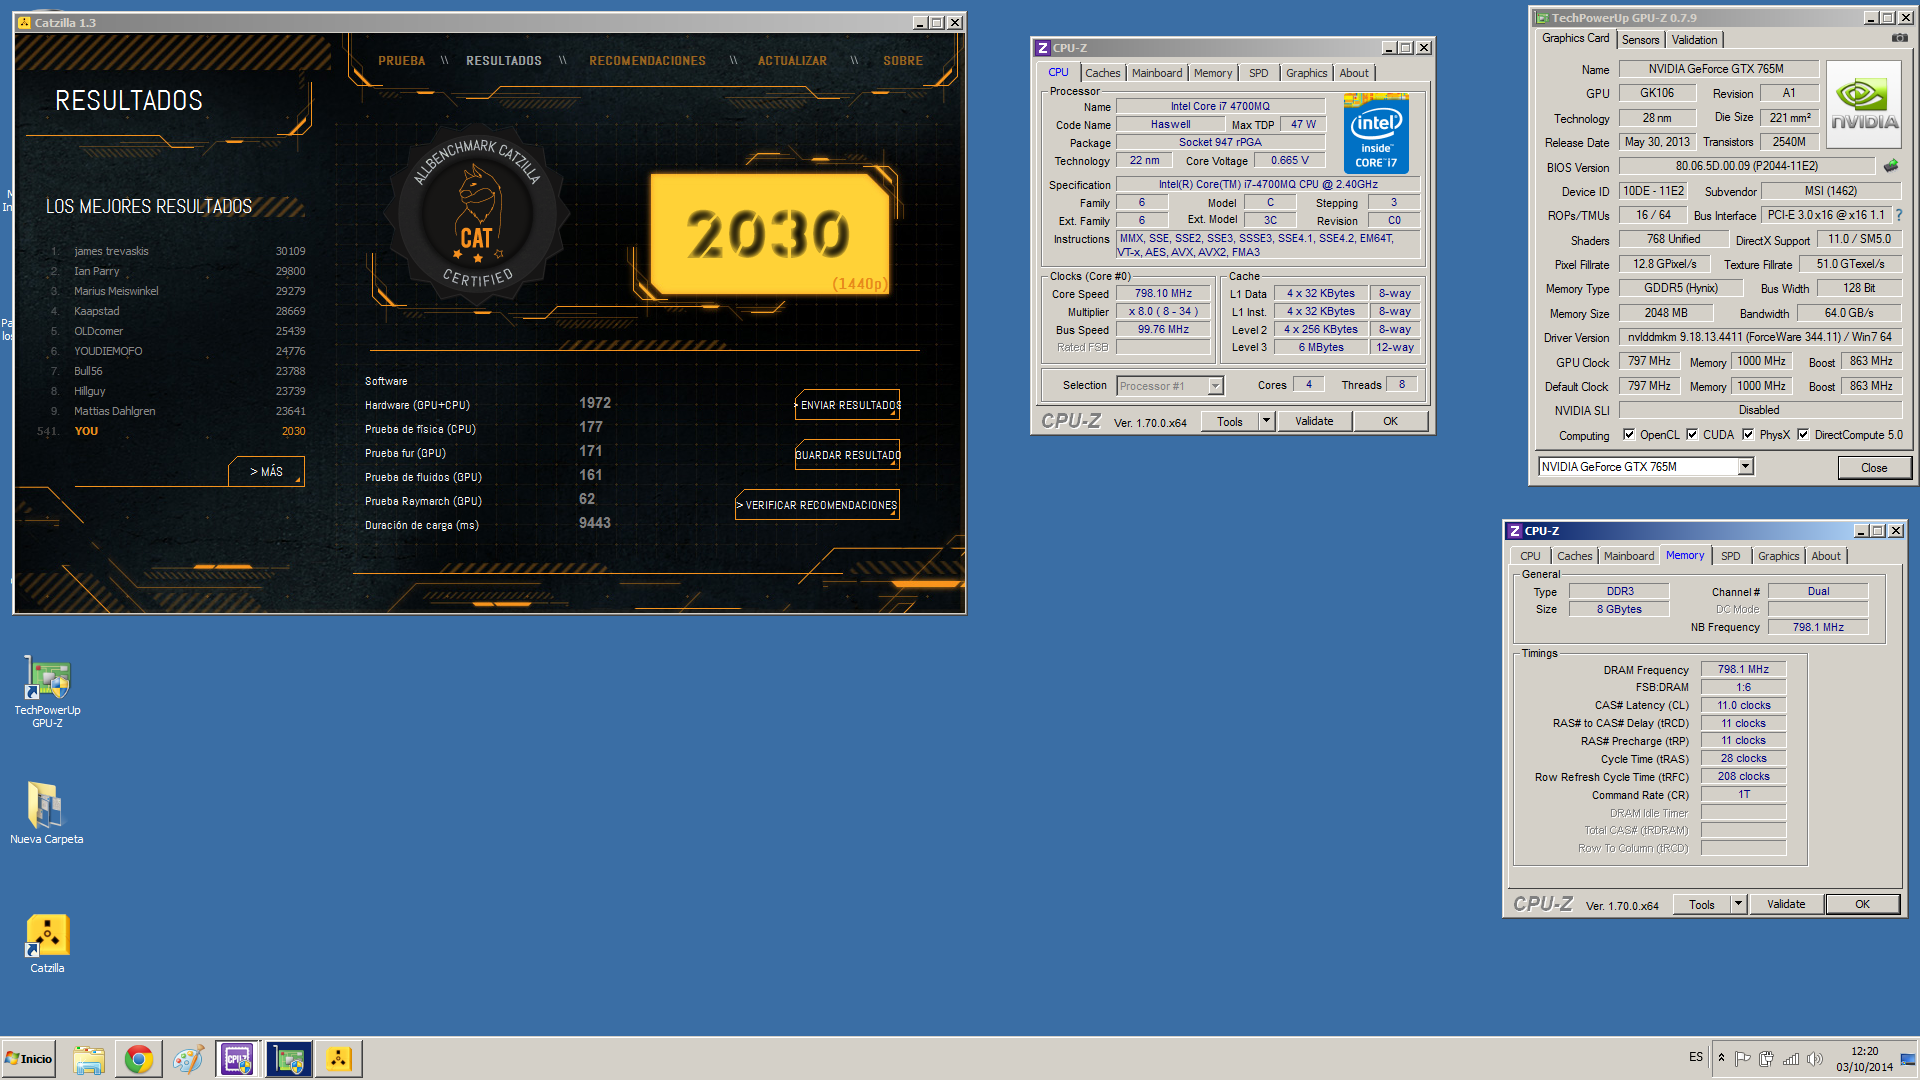
Task: Switch to Catzilla taskbar button
Action: click(x=339, y=1059)
